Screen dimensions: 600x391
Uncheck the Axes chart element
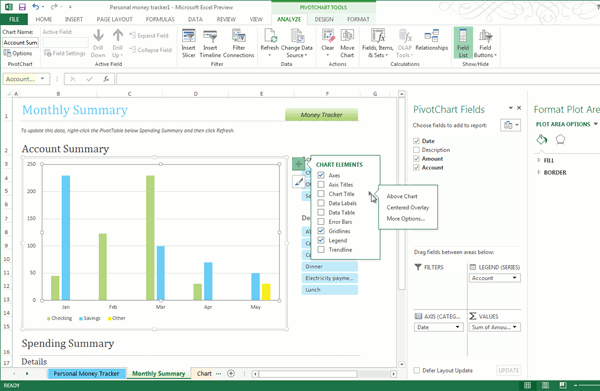click(x=321, y=175)
